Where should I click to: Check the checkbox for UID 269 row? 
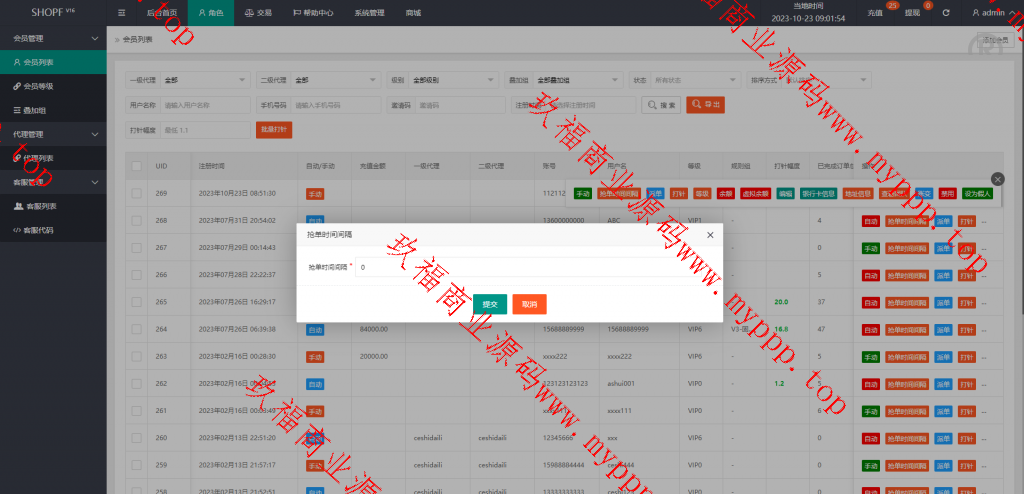136,192
